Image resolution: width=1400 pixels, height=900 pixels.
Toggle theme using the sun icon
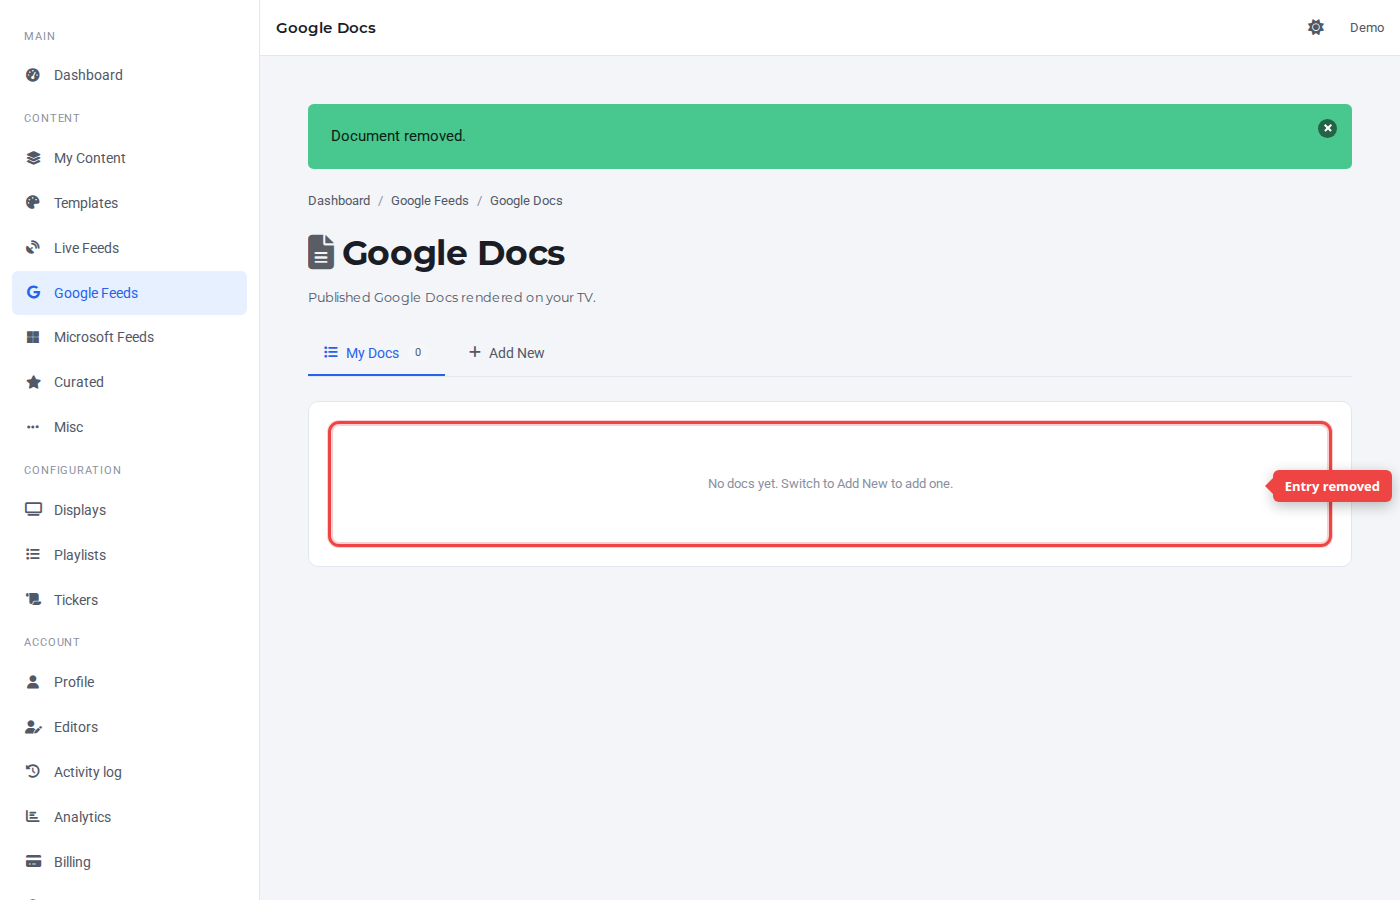tap(1316, 28)
